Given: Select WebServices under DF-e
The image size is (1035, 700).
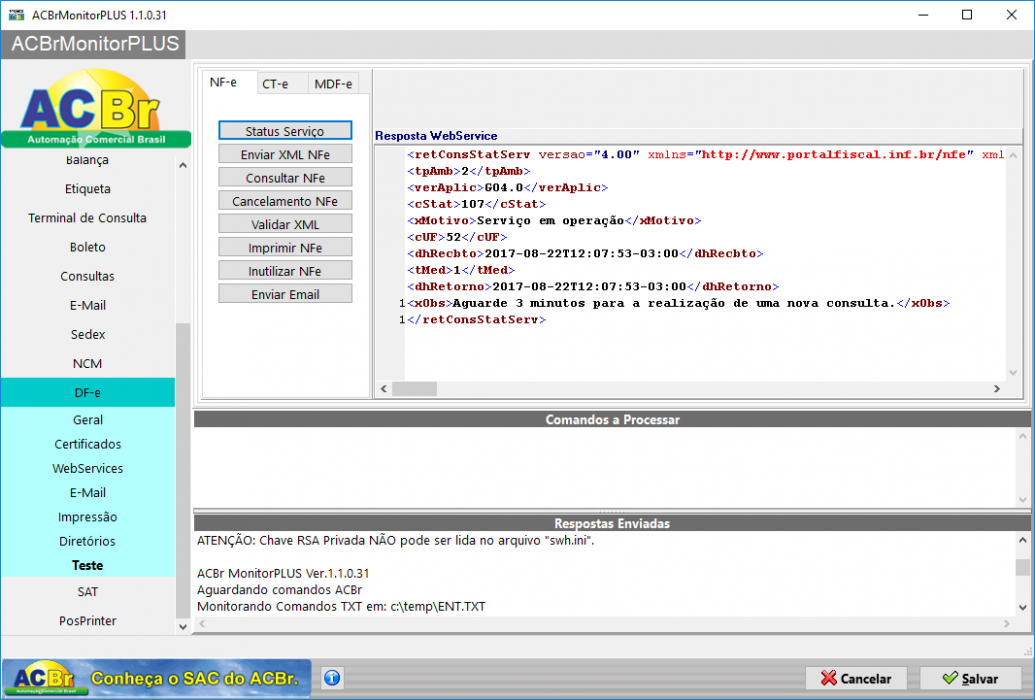Looking at the screenshot, I should [88, 468].
